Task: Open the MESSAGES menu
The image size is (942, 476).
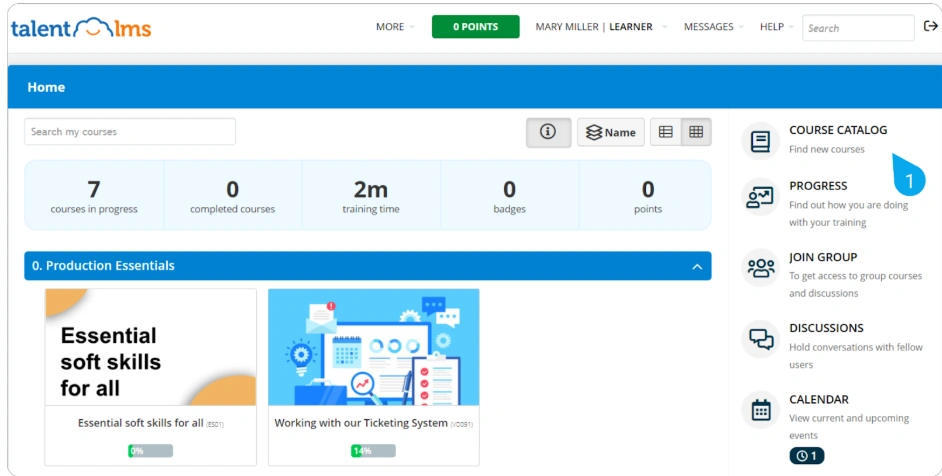Action: pyautogui.click(x=708, y=27)
